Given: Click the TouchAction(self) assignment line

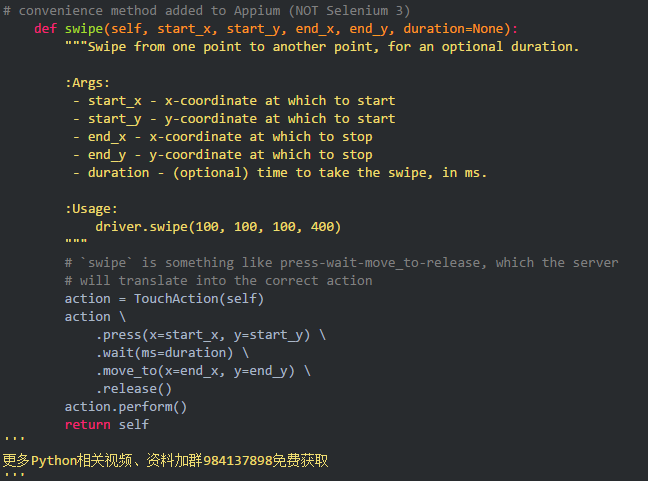Looking at the screenshot, I should tap(164, 299).
